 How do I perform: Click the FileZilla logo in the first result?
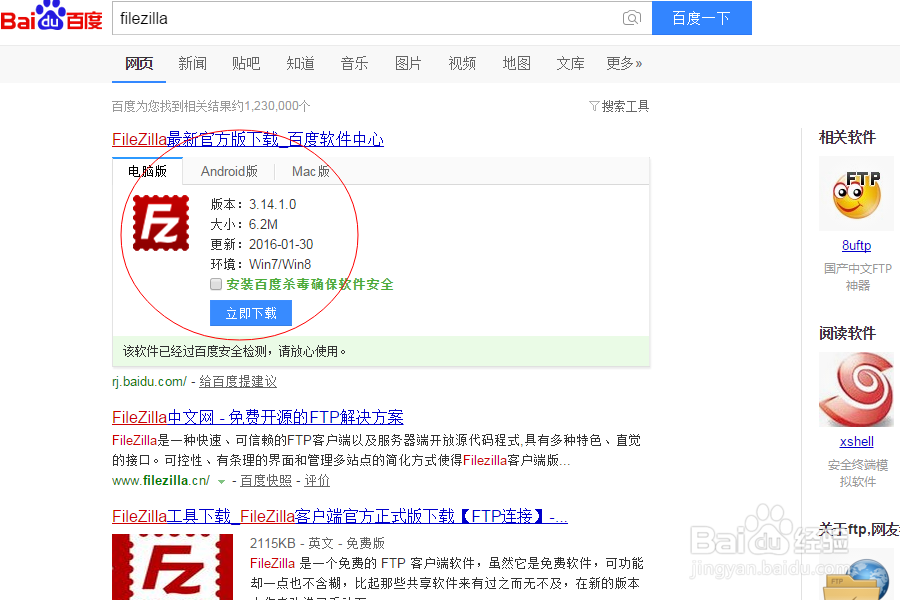tap(159, 222)
